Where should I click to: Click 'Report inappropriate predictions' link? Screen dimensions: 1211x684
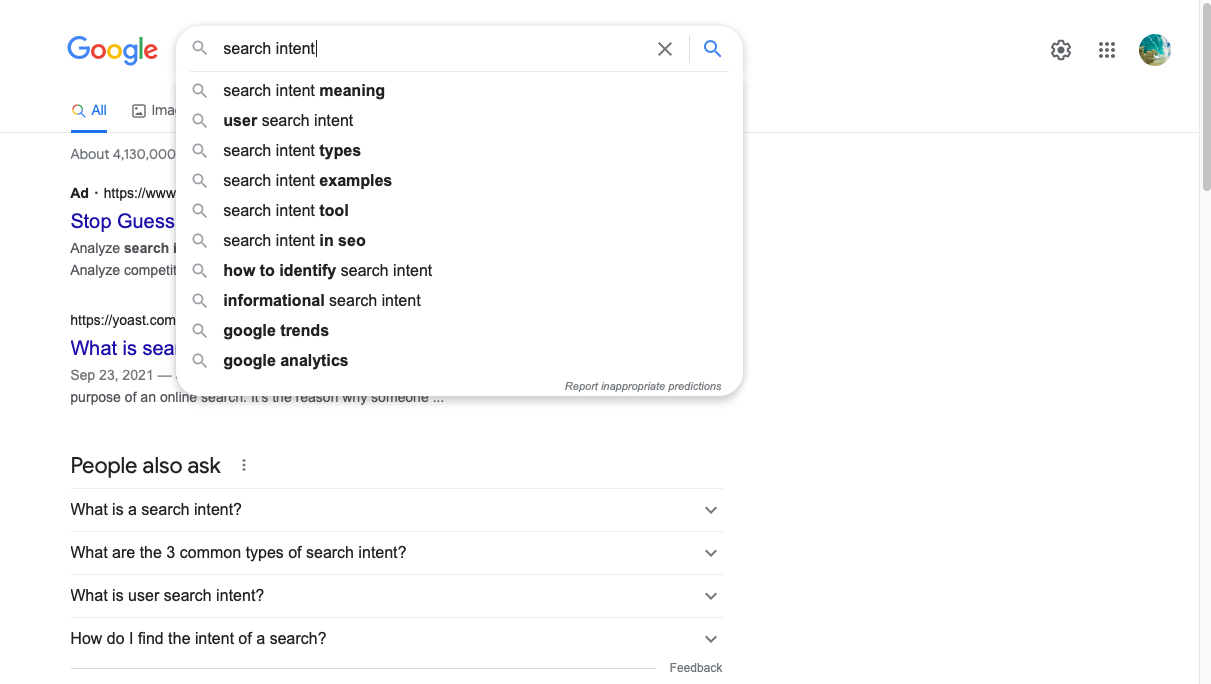pos(643,385)
